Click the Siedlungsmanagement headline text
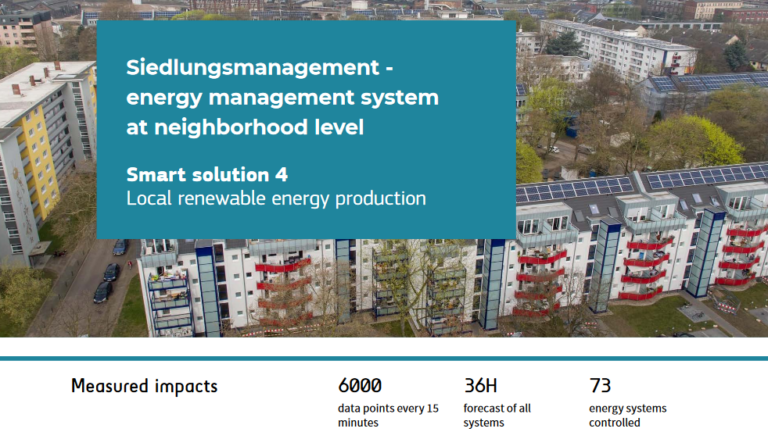This screenshot has height=432, width=768. (282, 97)
